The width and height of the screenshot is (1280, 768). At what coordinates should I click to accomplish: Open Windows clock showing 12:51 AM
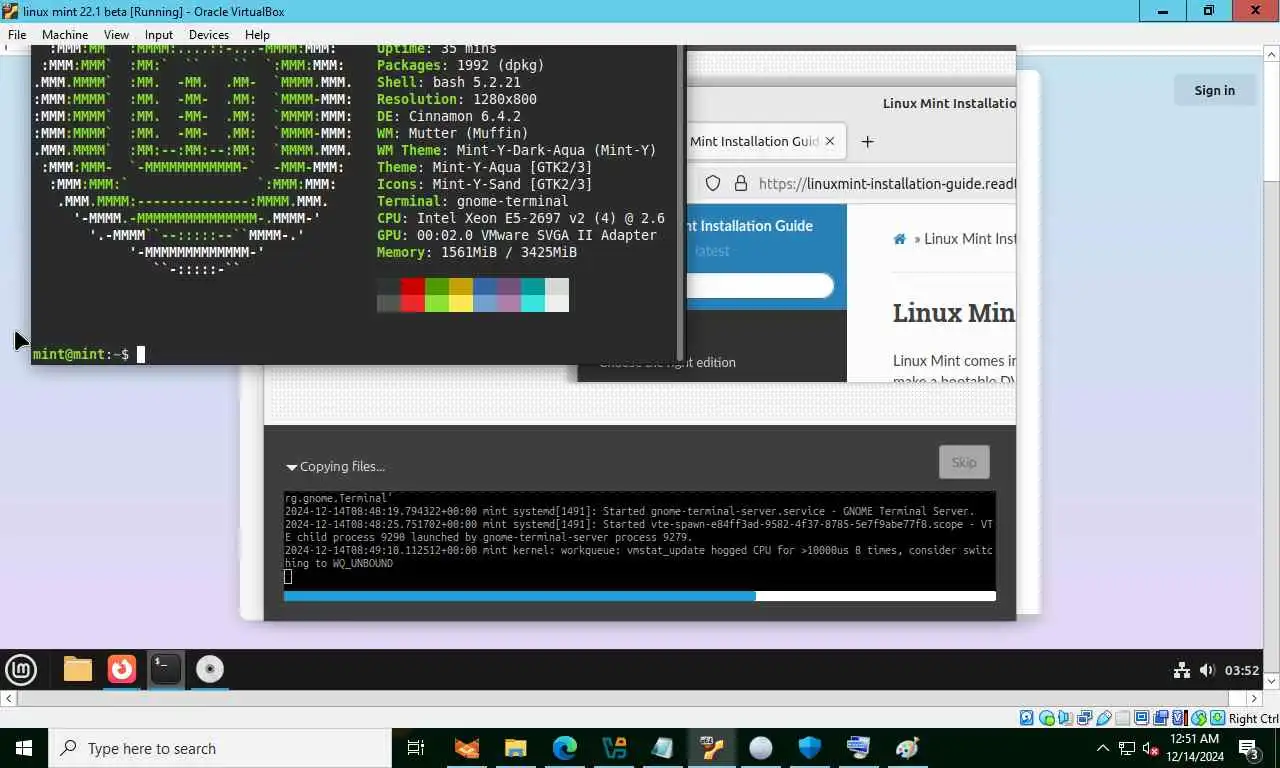1196,748
